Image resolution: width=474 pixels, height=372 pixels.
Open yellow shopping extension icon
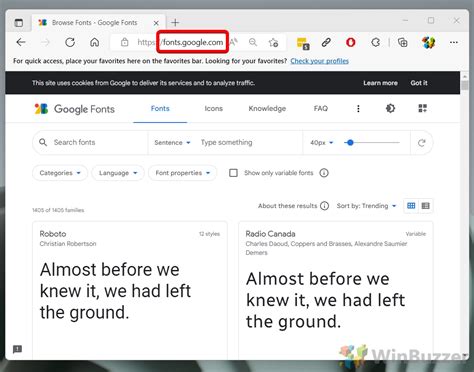pos(303,43)
